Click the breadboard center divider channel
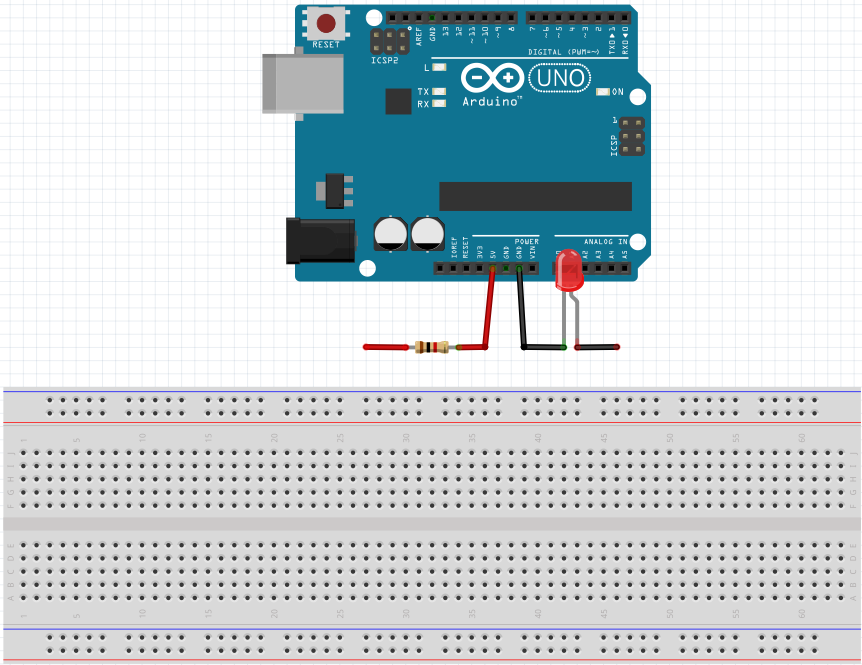The image size is (862, 665). (430, 523)
